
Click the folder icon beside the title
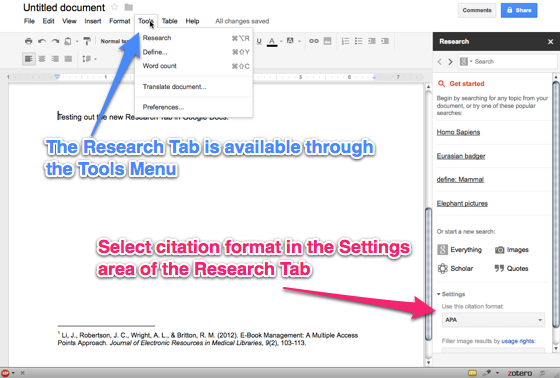click(x=129, y=7)
